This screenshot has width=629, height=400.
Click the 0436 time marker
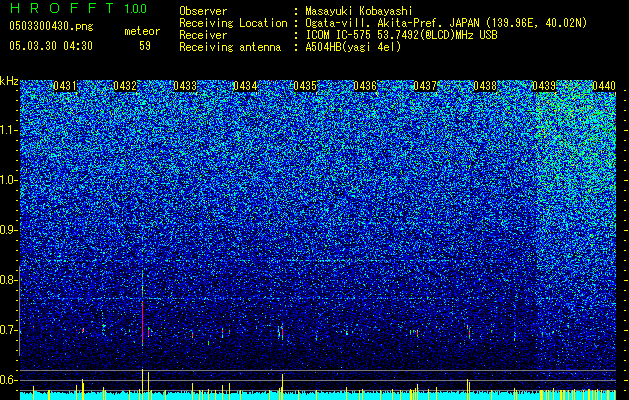365,86
